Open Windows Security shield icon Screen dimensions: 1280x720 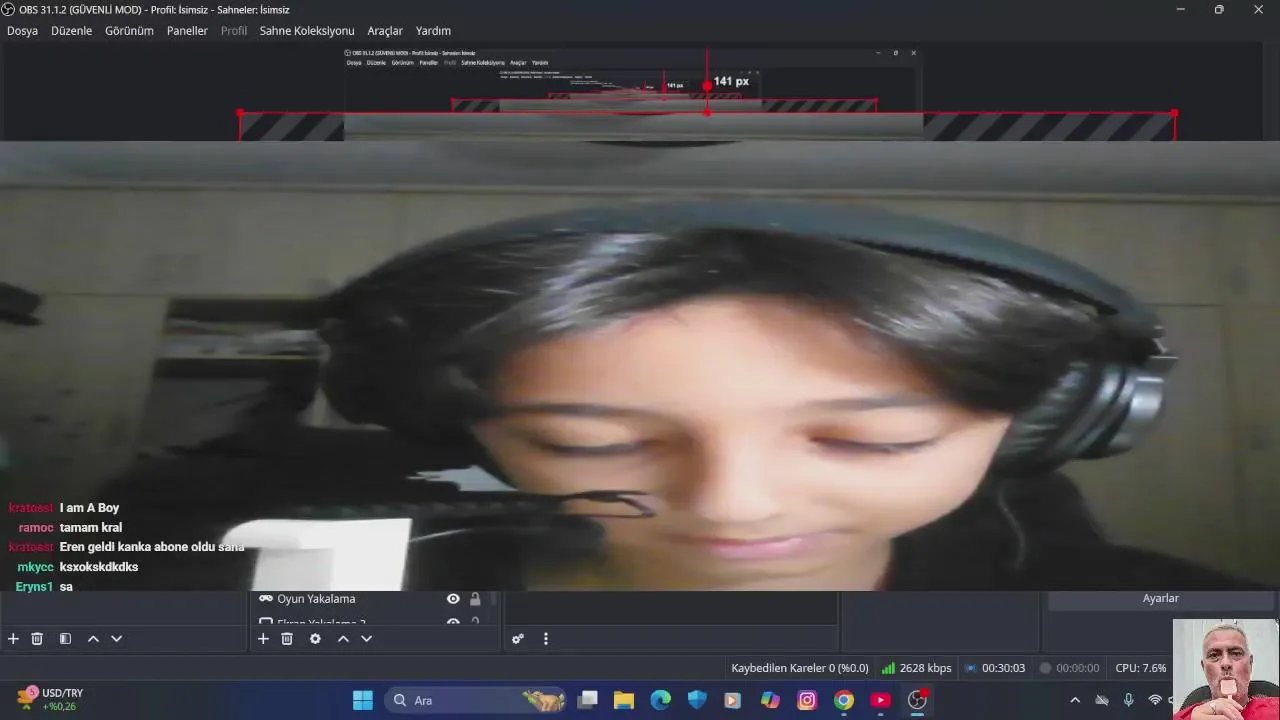[x=697, y=700]
